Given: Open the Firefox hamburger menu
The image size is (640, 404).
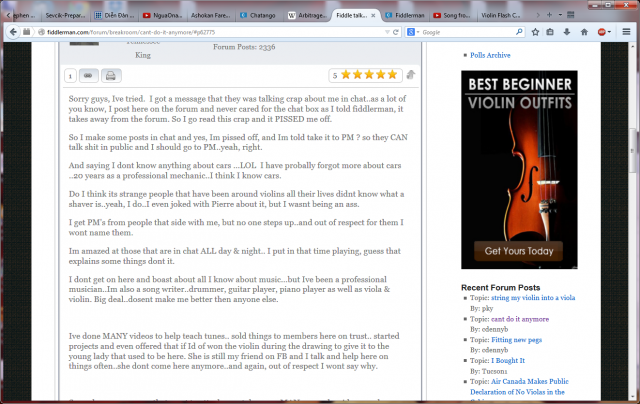Looking at the screenshot, I should pyautogui.click(x=626, y=32).
